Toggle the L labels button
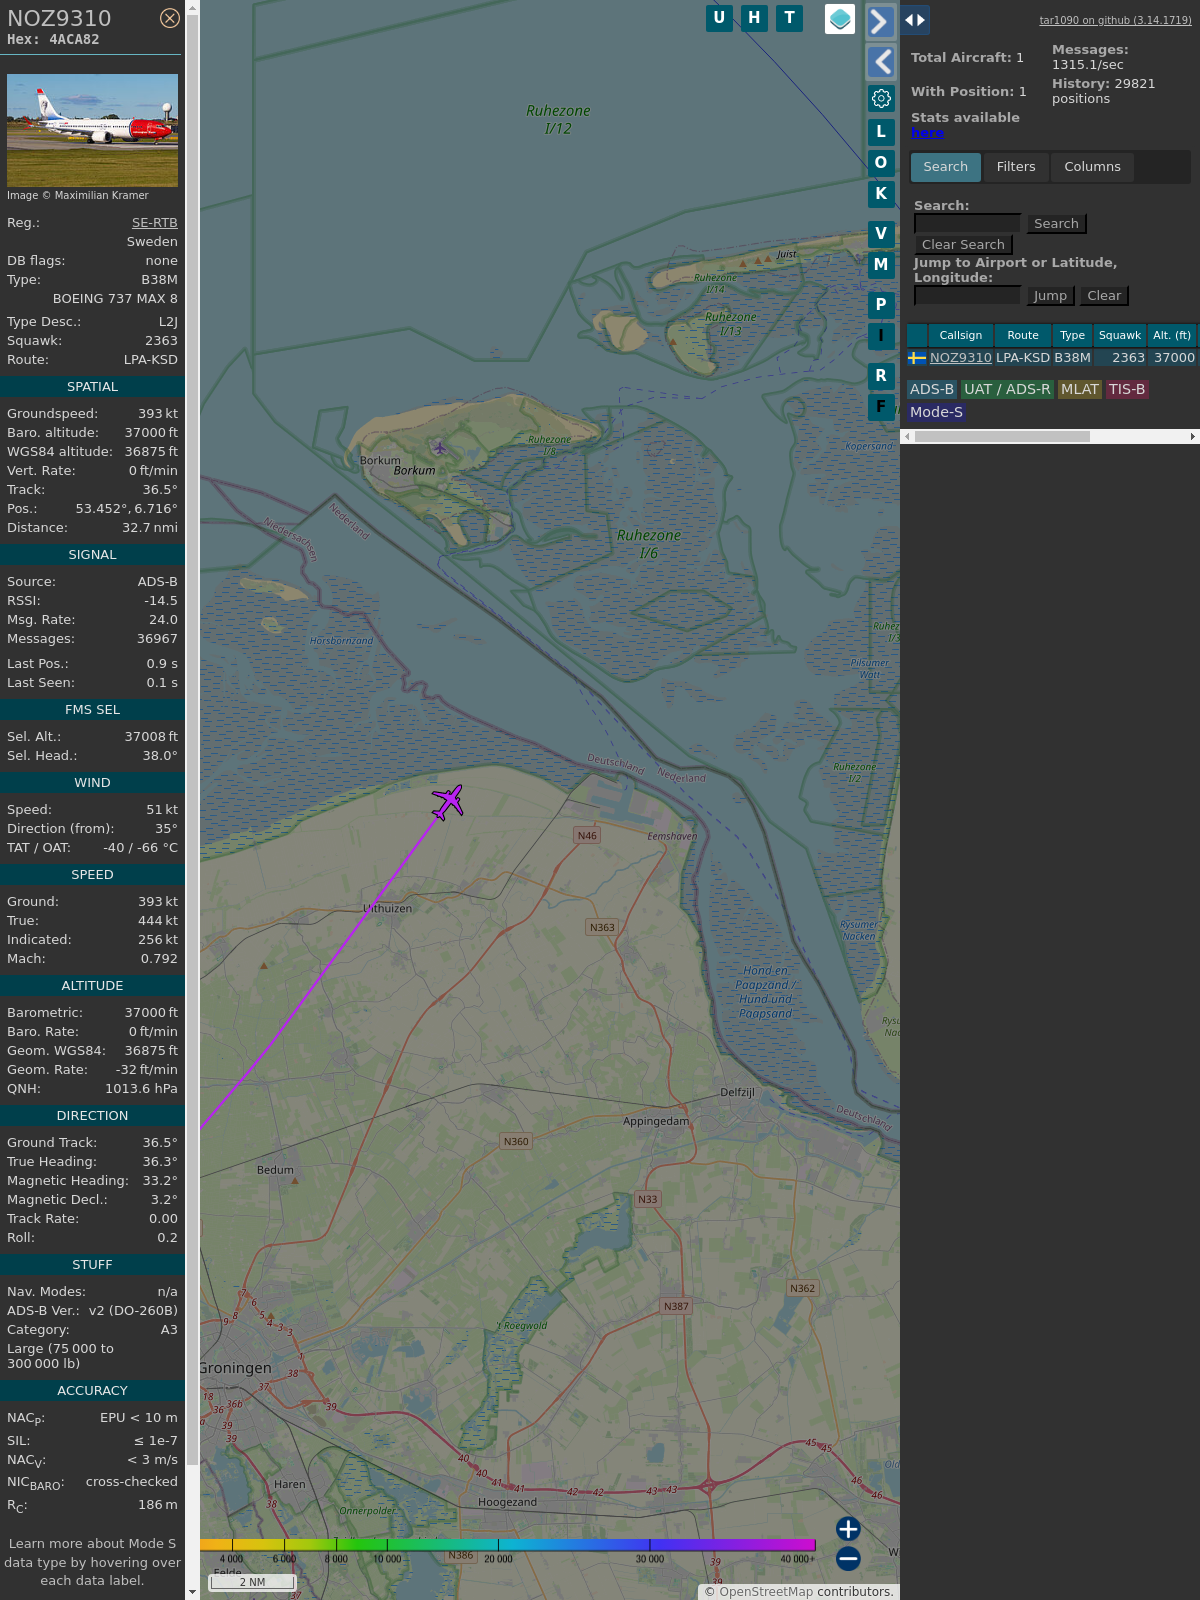Screen dimensions: 1200x1600 (881, 132)
